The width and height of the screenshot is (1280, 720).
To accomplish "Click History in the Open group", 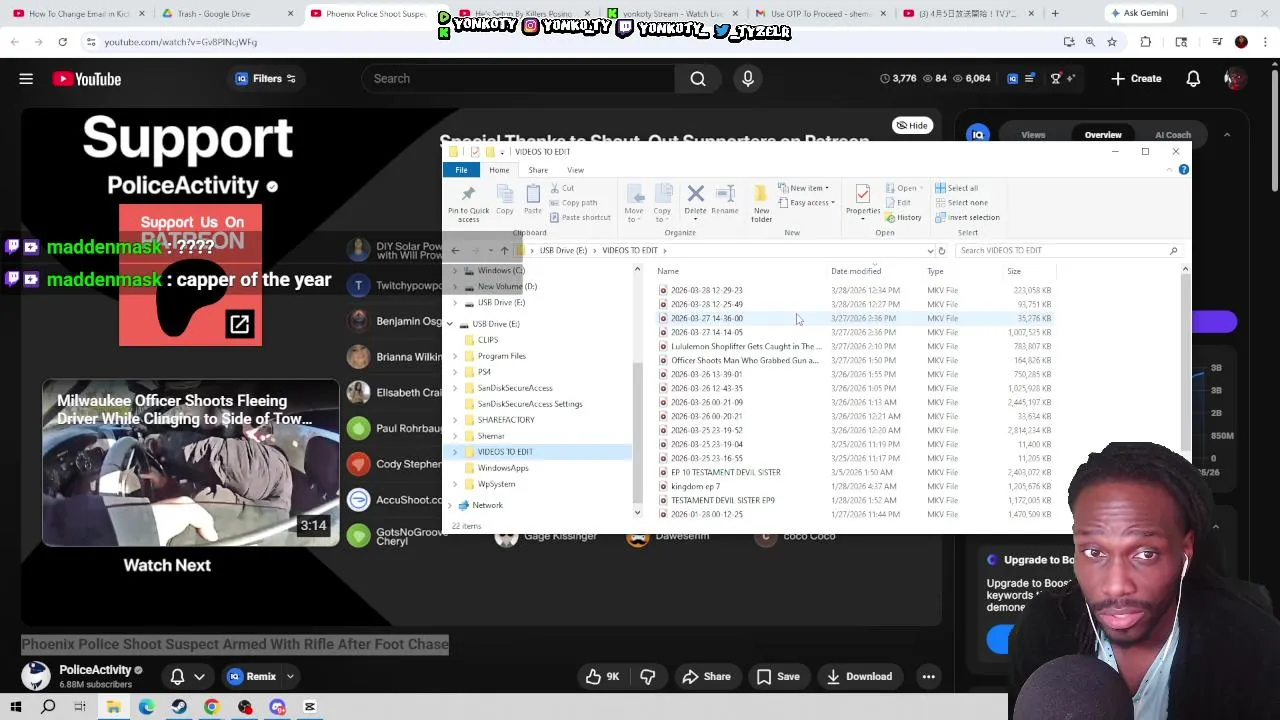I will pyautogui.click(x=904, y=217).
